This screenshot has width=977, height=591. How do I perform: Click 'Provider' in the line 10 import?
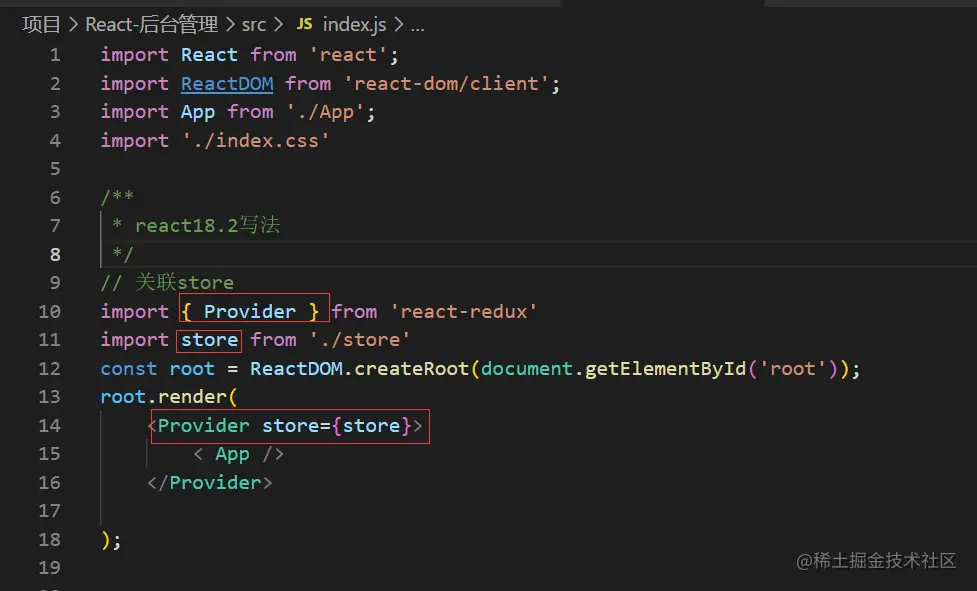tap(250, 311)
